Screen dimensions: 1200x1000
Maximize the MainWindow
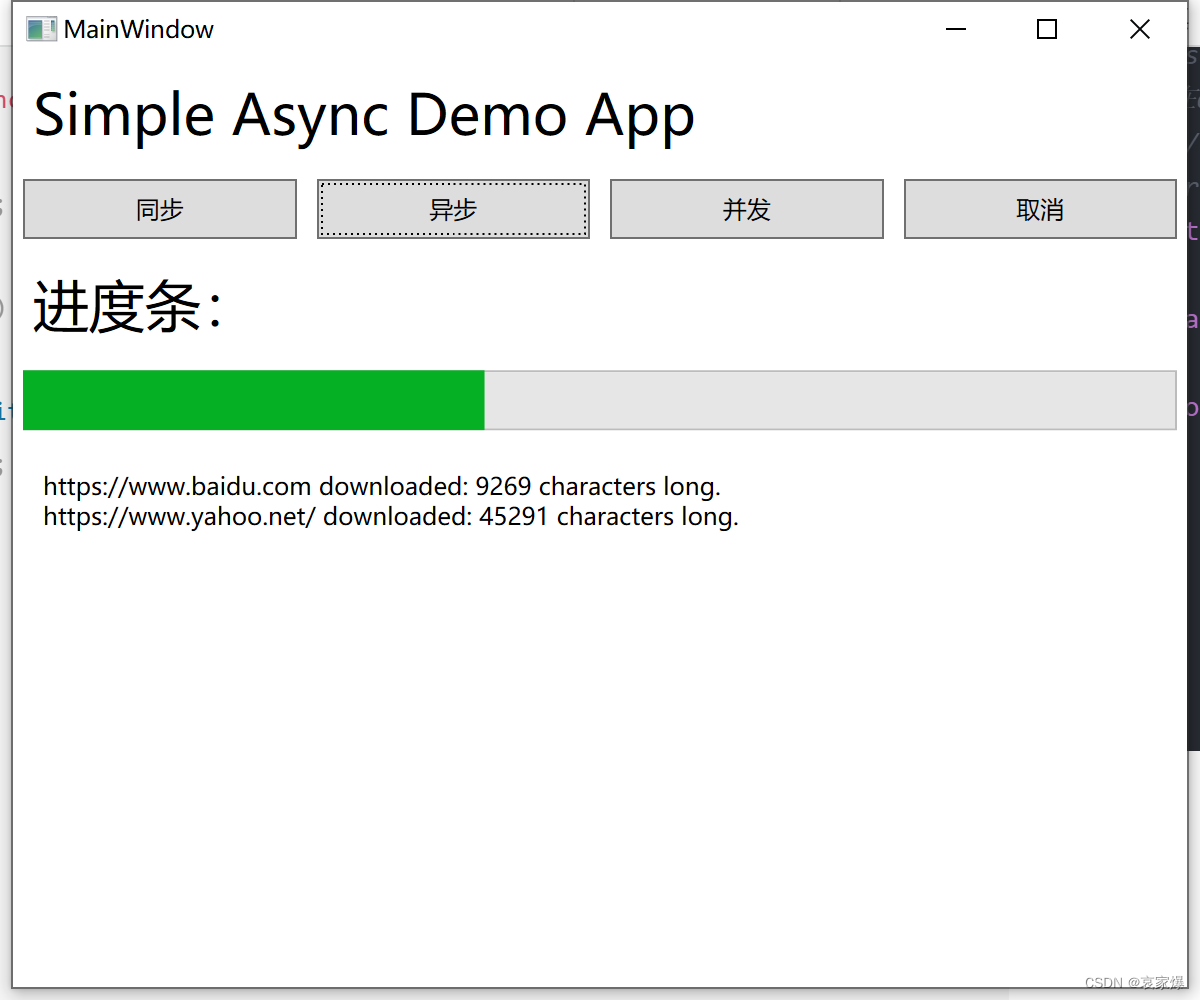click(1046, 29)
